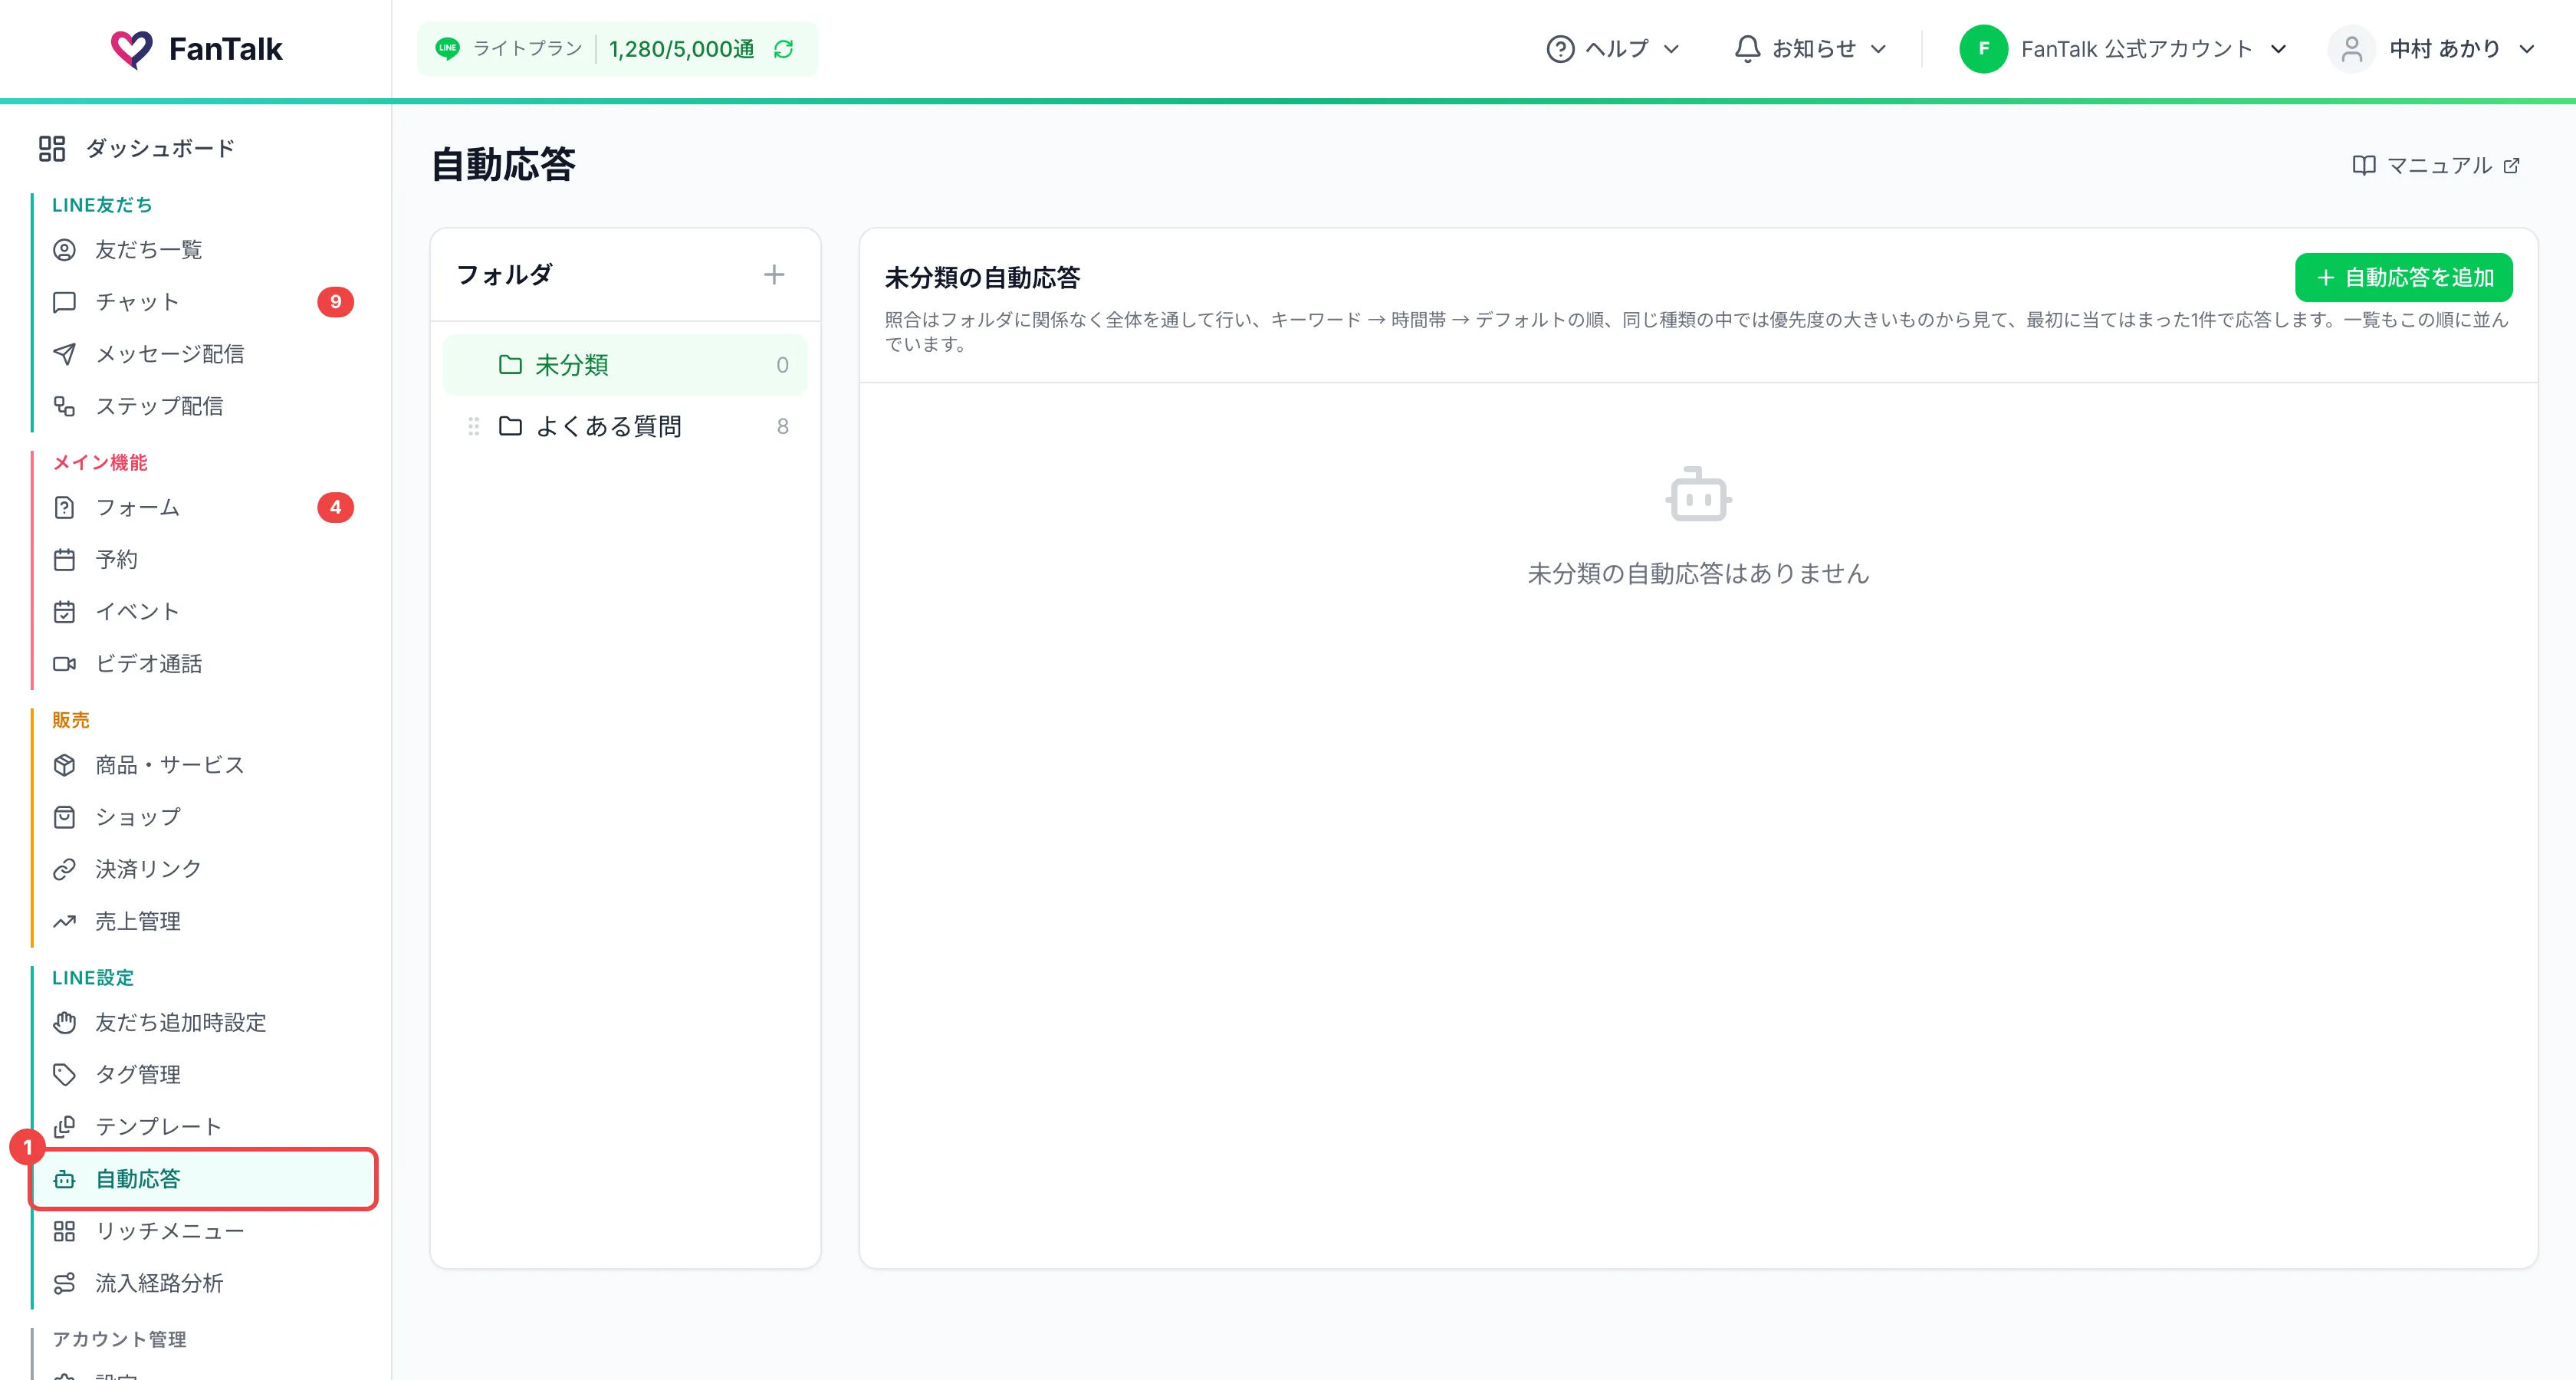
Task: Click the ビデオ通話 camera icon
Action: click(64, 664)
